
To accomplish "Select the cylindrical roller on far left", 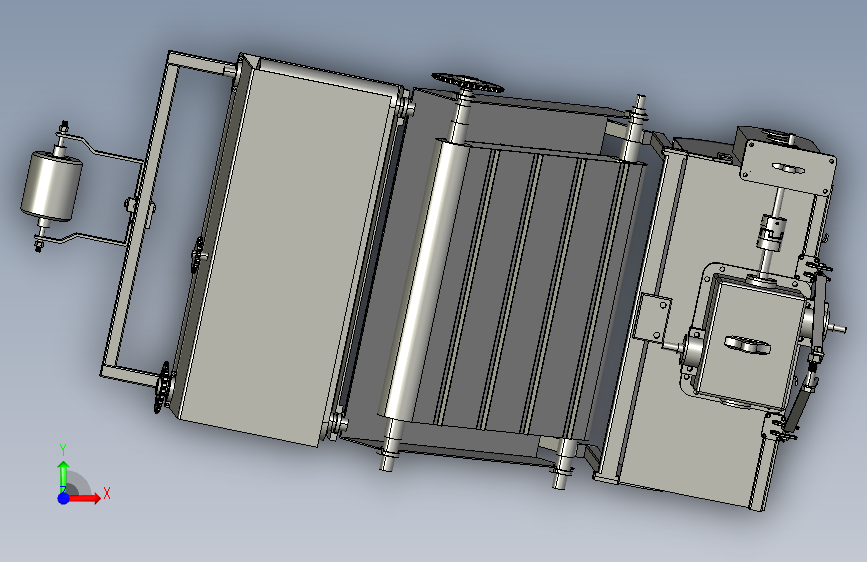I will 51,186.
